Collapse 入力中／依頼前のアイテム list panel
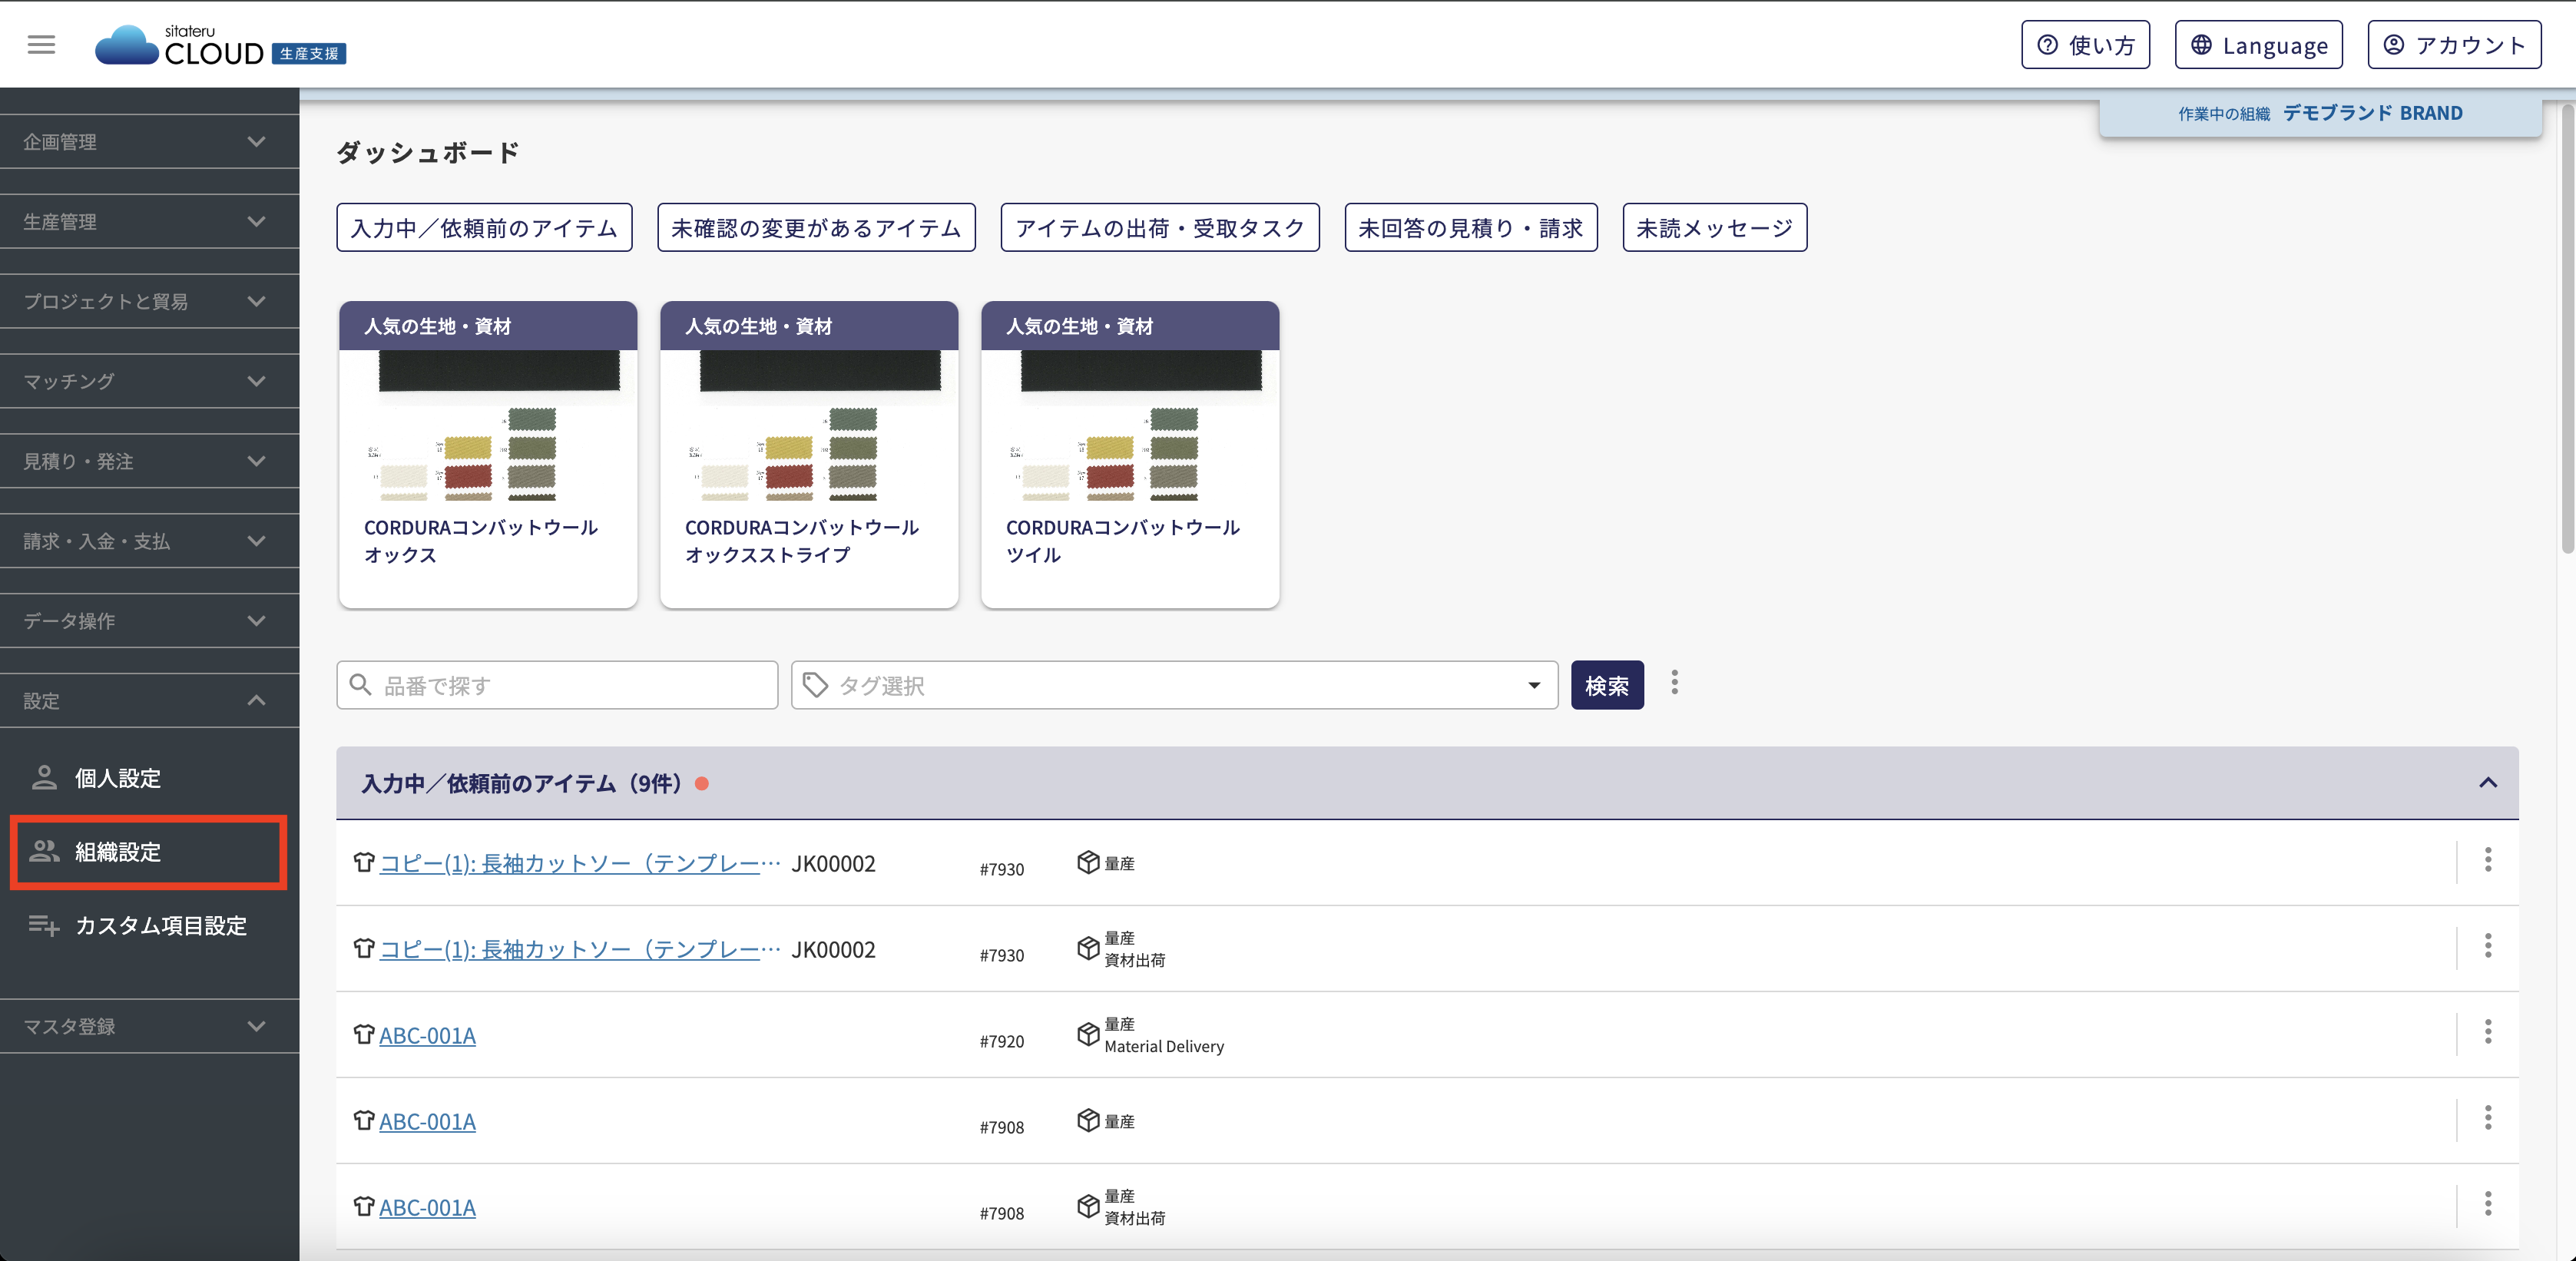Image resolution: width=2576 pixels, height=1261 pixels. coord(2487,783)
